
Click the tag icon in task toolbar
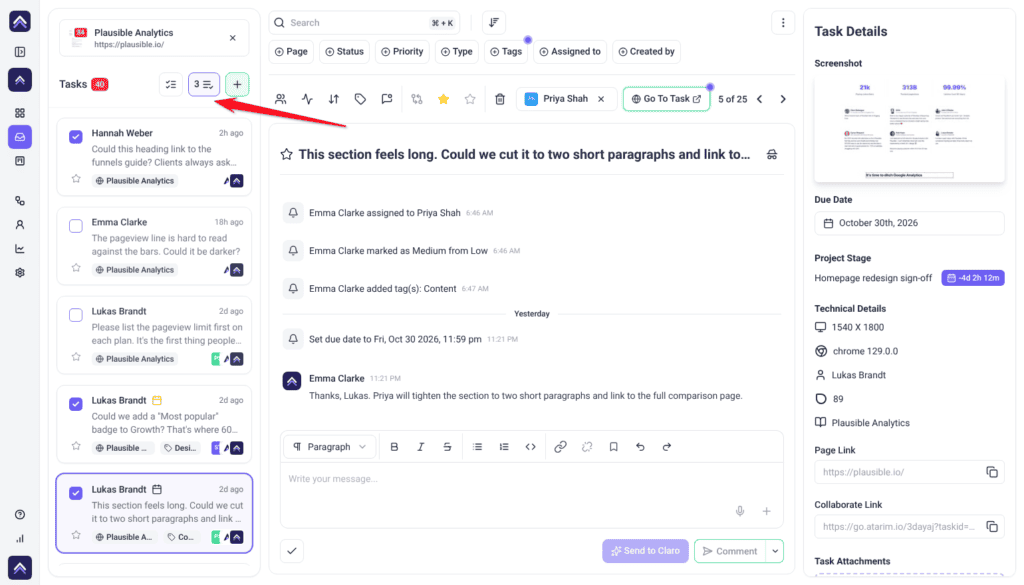pyautogui.click(x=360, y=99)
